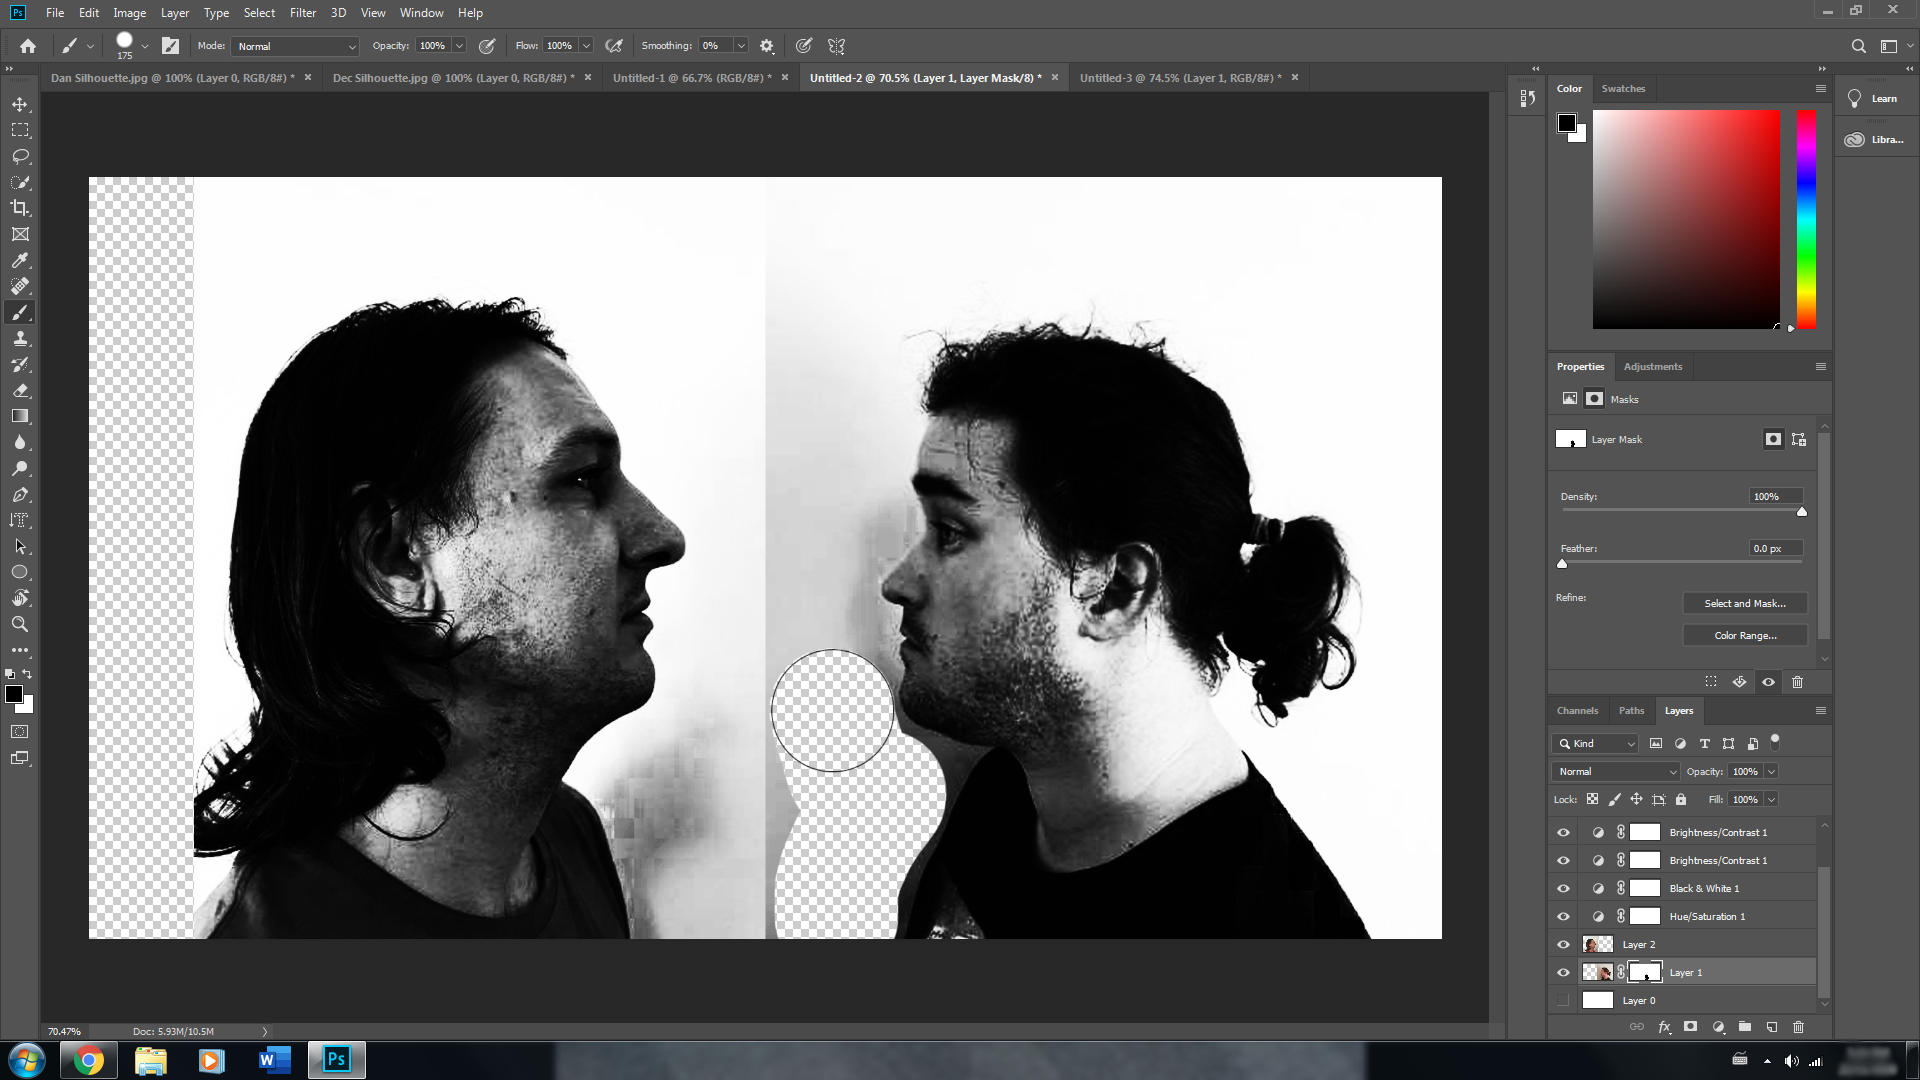Open the brush Mode dropdown
The width and height of the screenshot is (1920, 1080).
295,46
